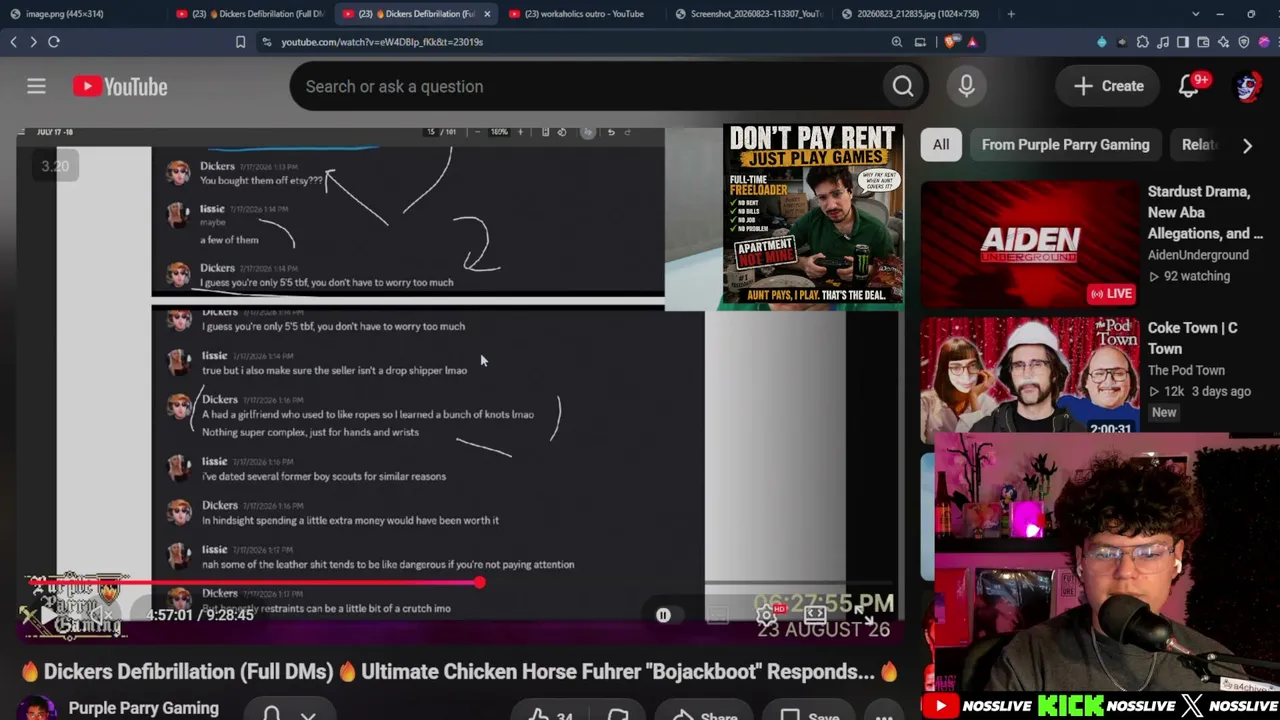
Task: Open video settings gear with HD badge
Action: (x=768, y=614)
